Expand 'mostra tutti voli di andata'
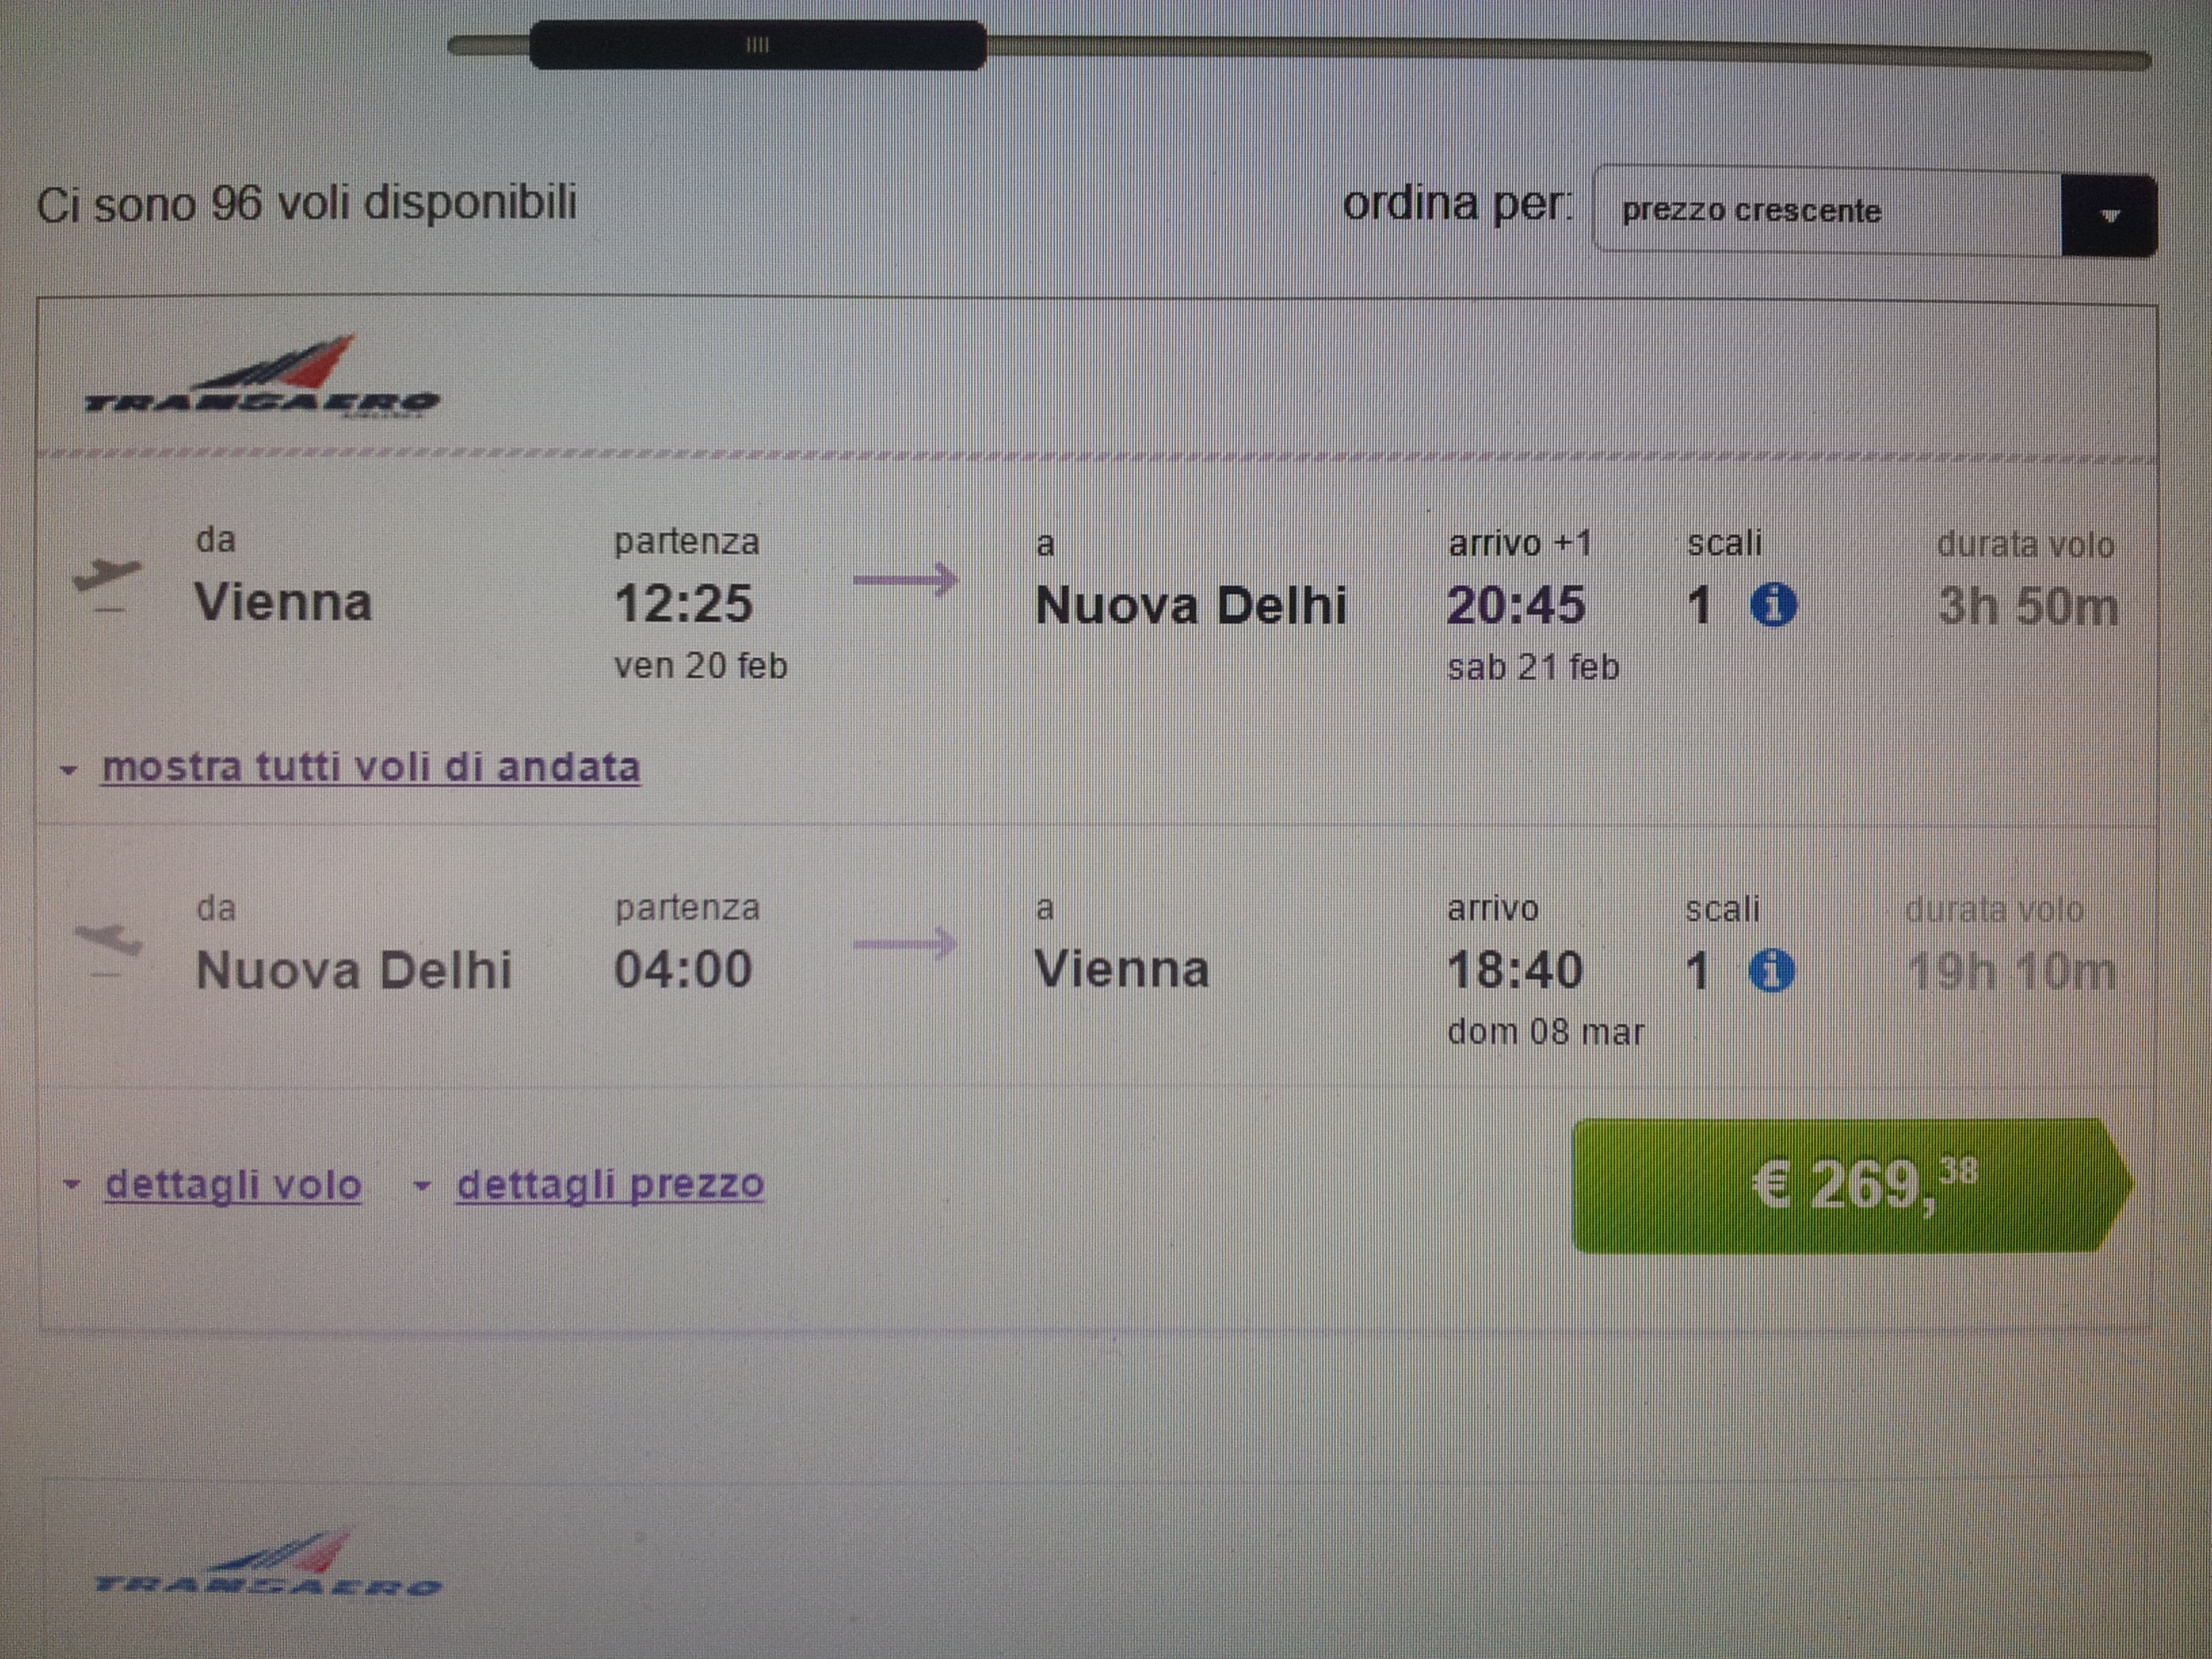2212x1659 pixels. click(370, 767)
